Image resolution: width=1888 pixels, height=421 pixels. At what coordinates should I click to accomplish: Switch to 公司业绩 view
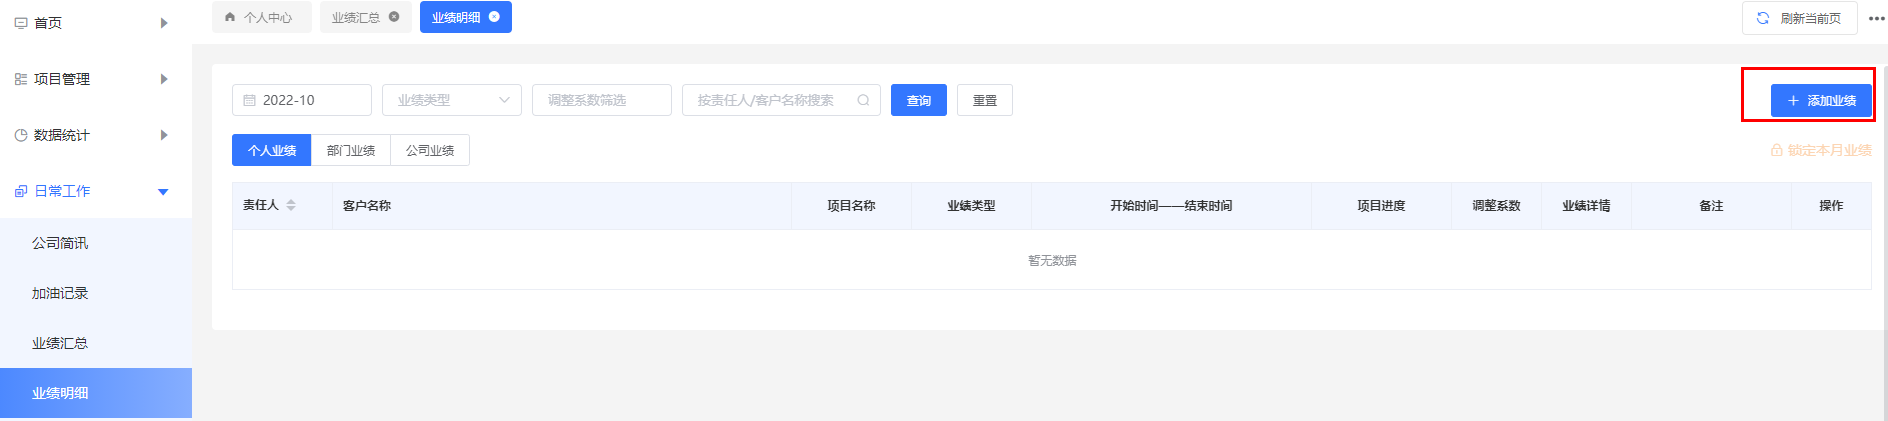pyautogui.click(x=430, y=150)
